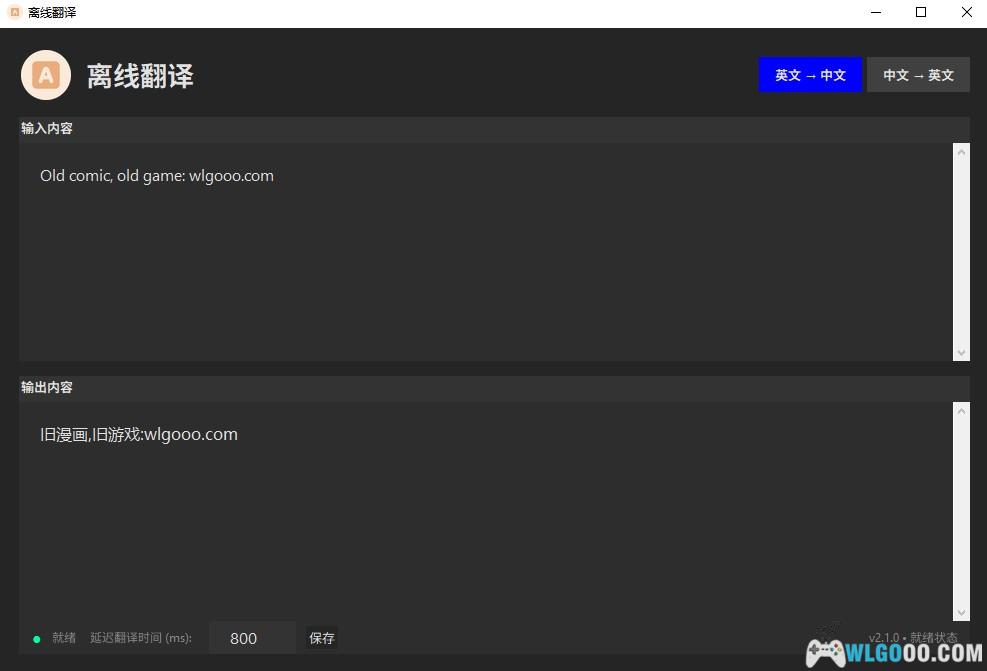
Task: Minimize the 离线翻译 window
Action: [876, 13]
